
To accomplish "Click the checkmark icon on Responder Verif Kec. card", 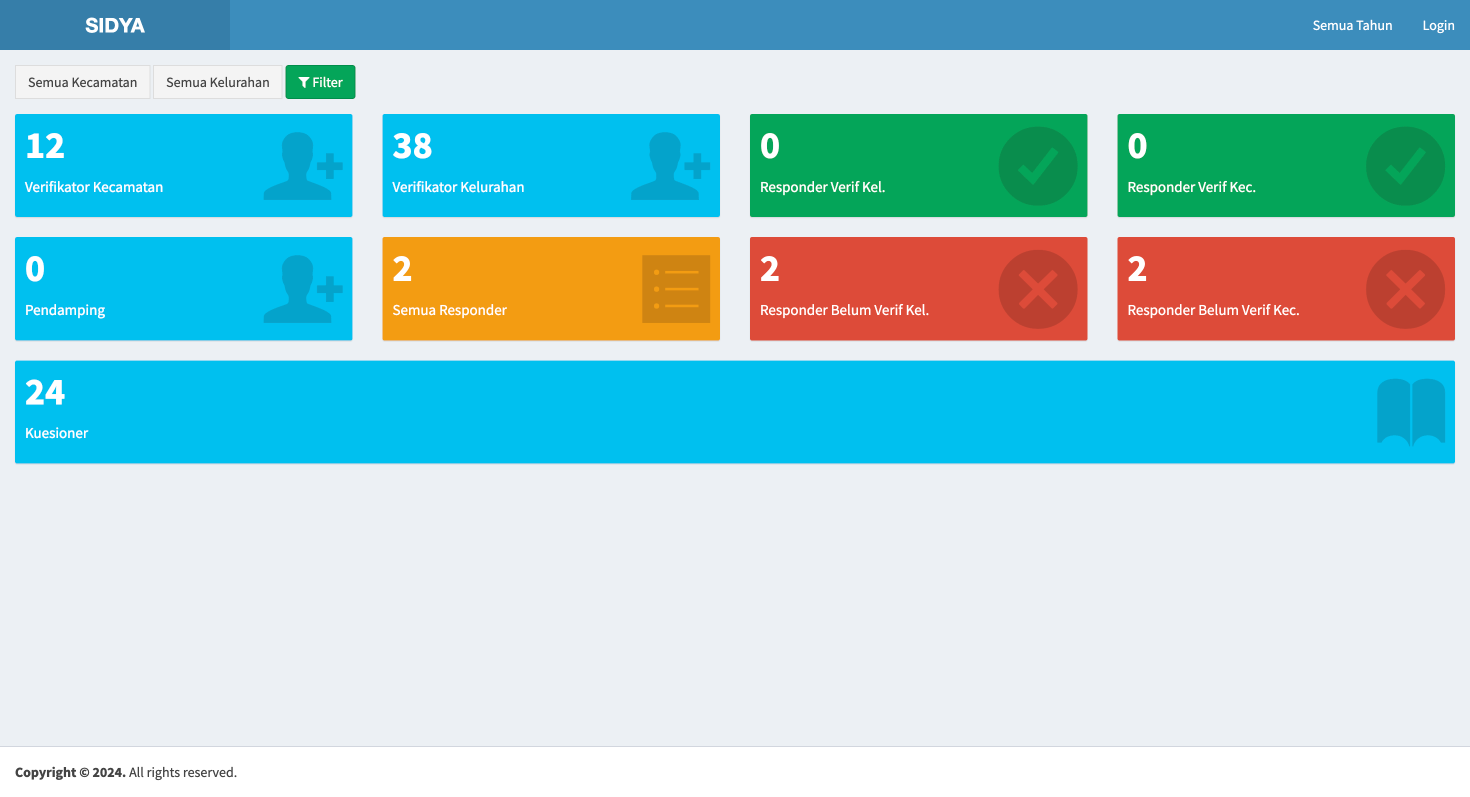I will click(x=1405, y=166).
